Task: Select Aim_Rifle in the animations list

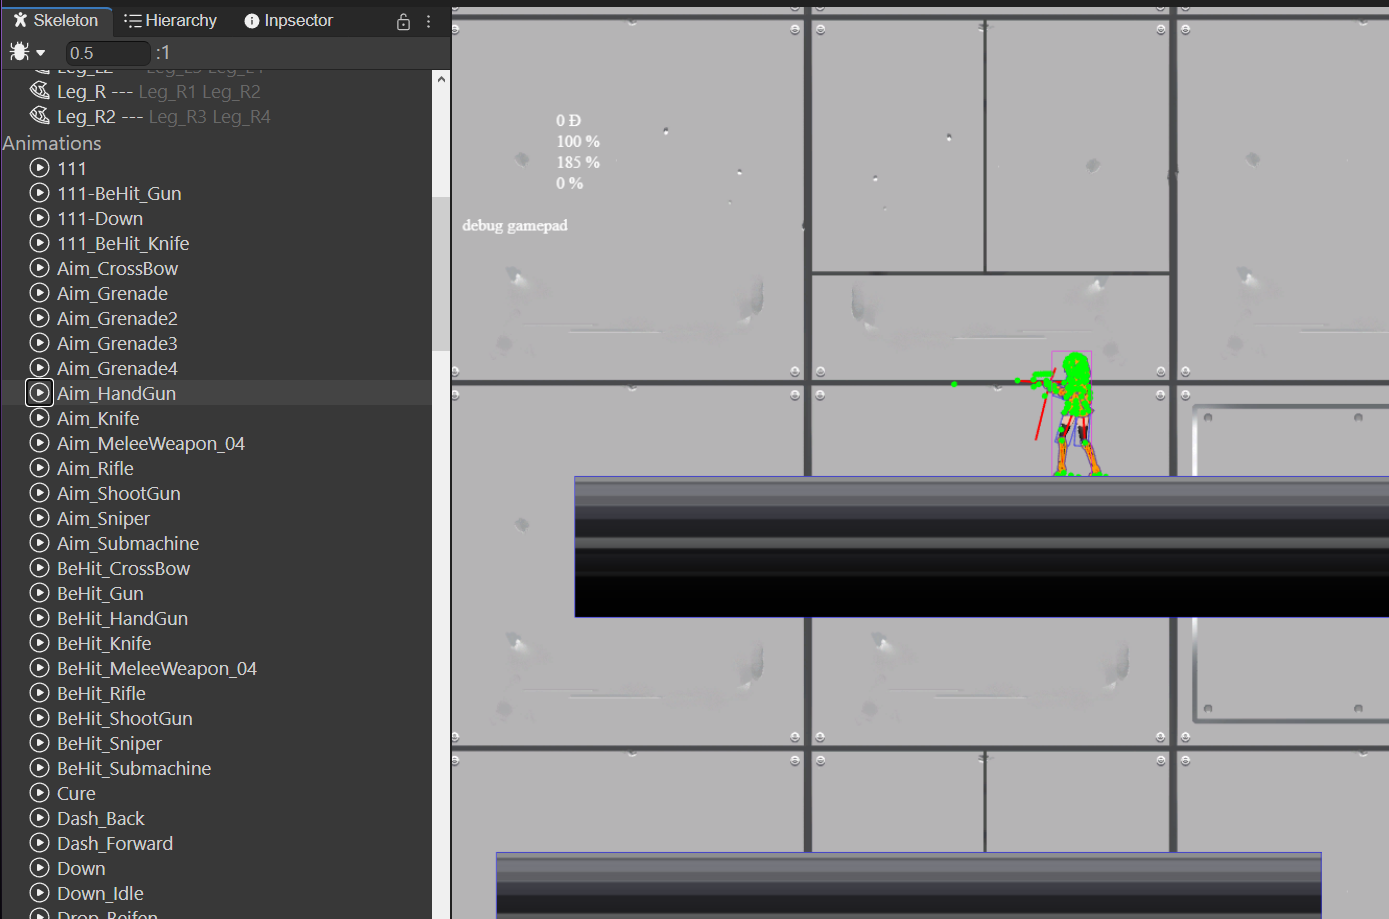Action: coord(95,468)
